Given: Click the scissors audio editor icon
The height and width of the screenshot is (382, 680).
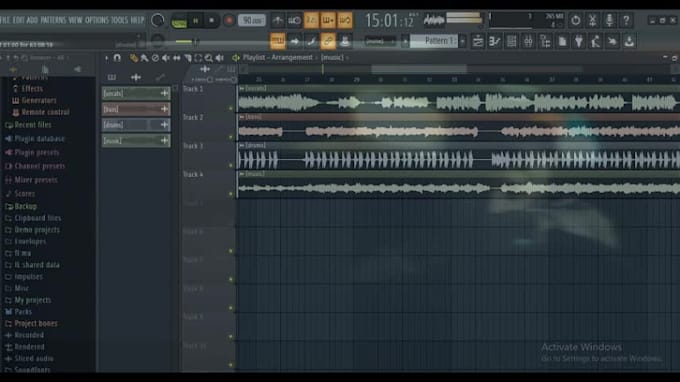Looking at the screenshot, I should tap(592, 20).
